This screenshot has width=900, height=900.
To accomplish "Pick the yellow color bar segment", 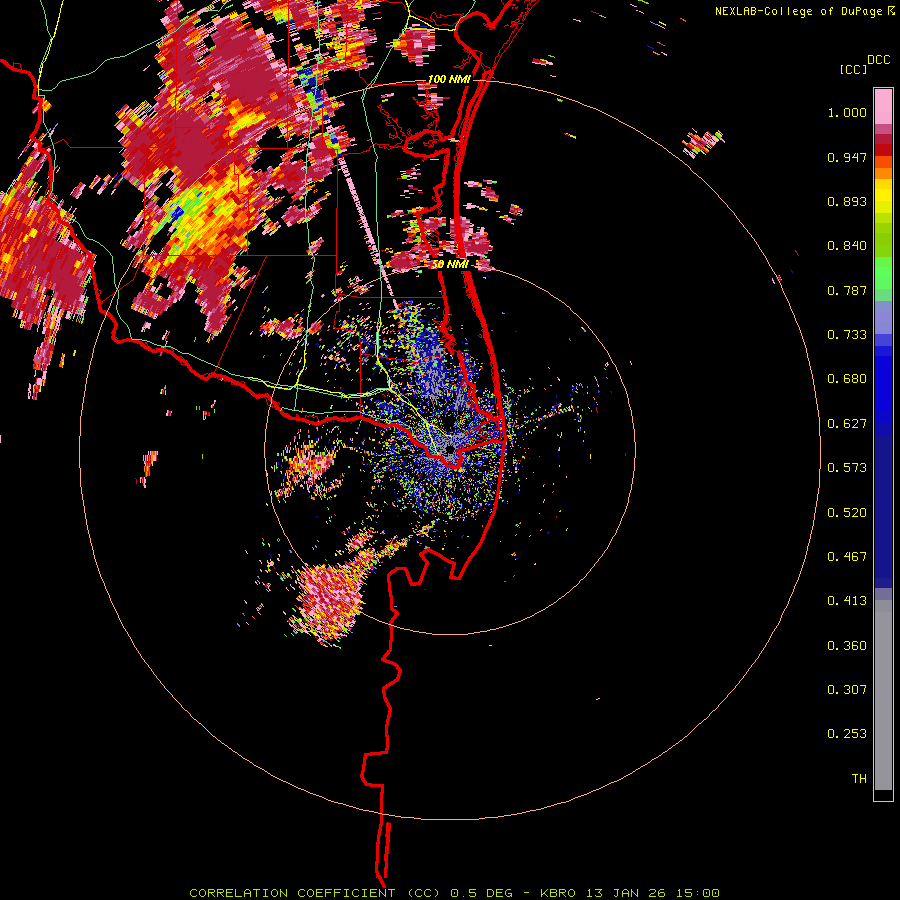I will point(883,197).
